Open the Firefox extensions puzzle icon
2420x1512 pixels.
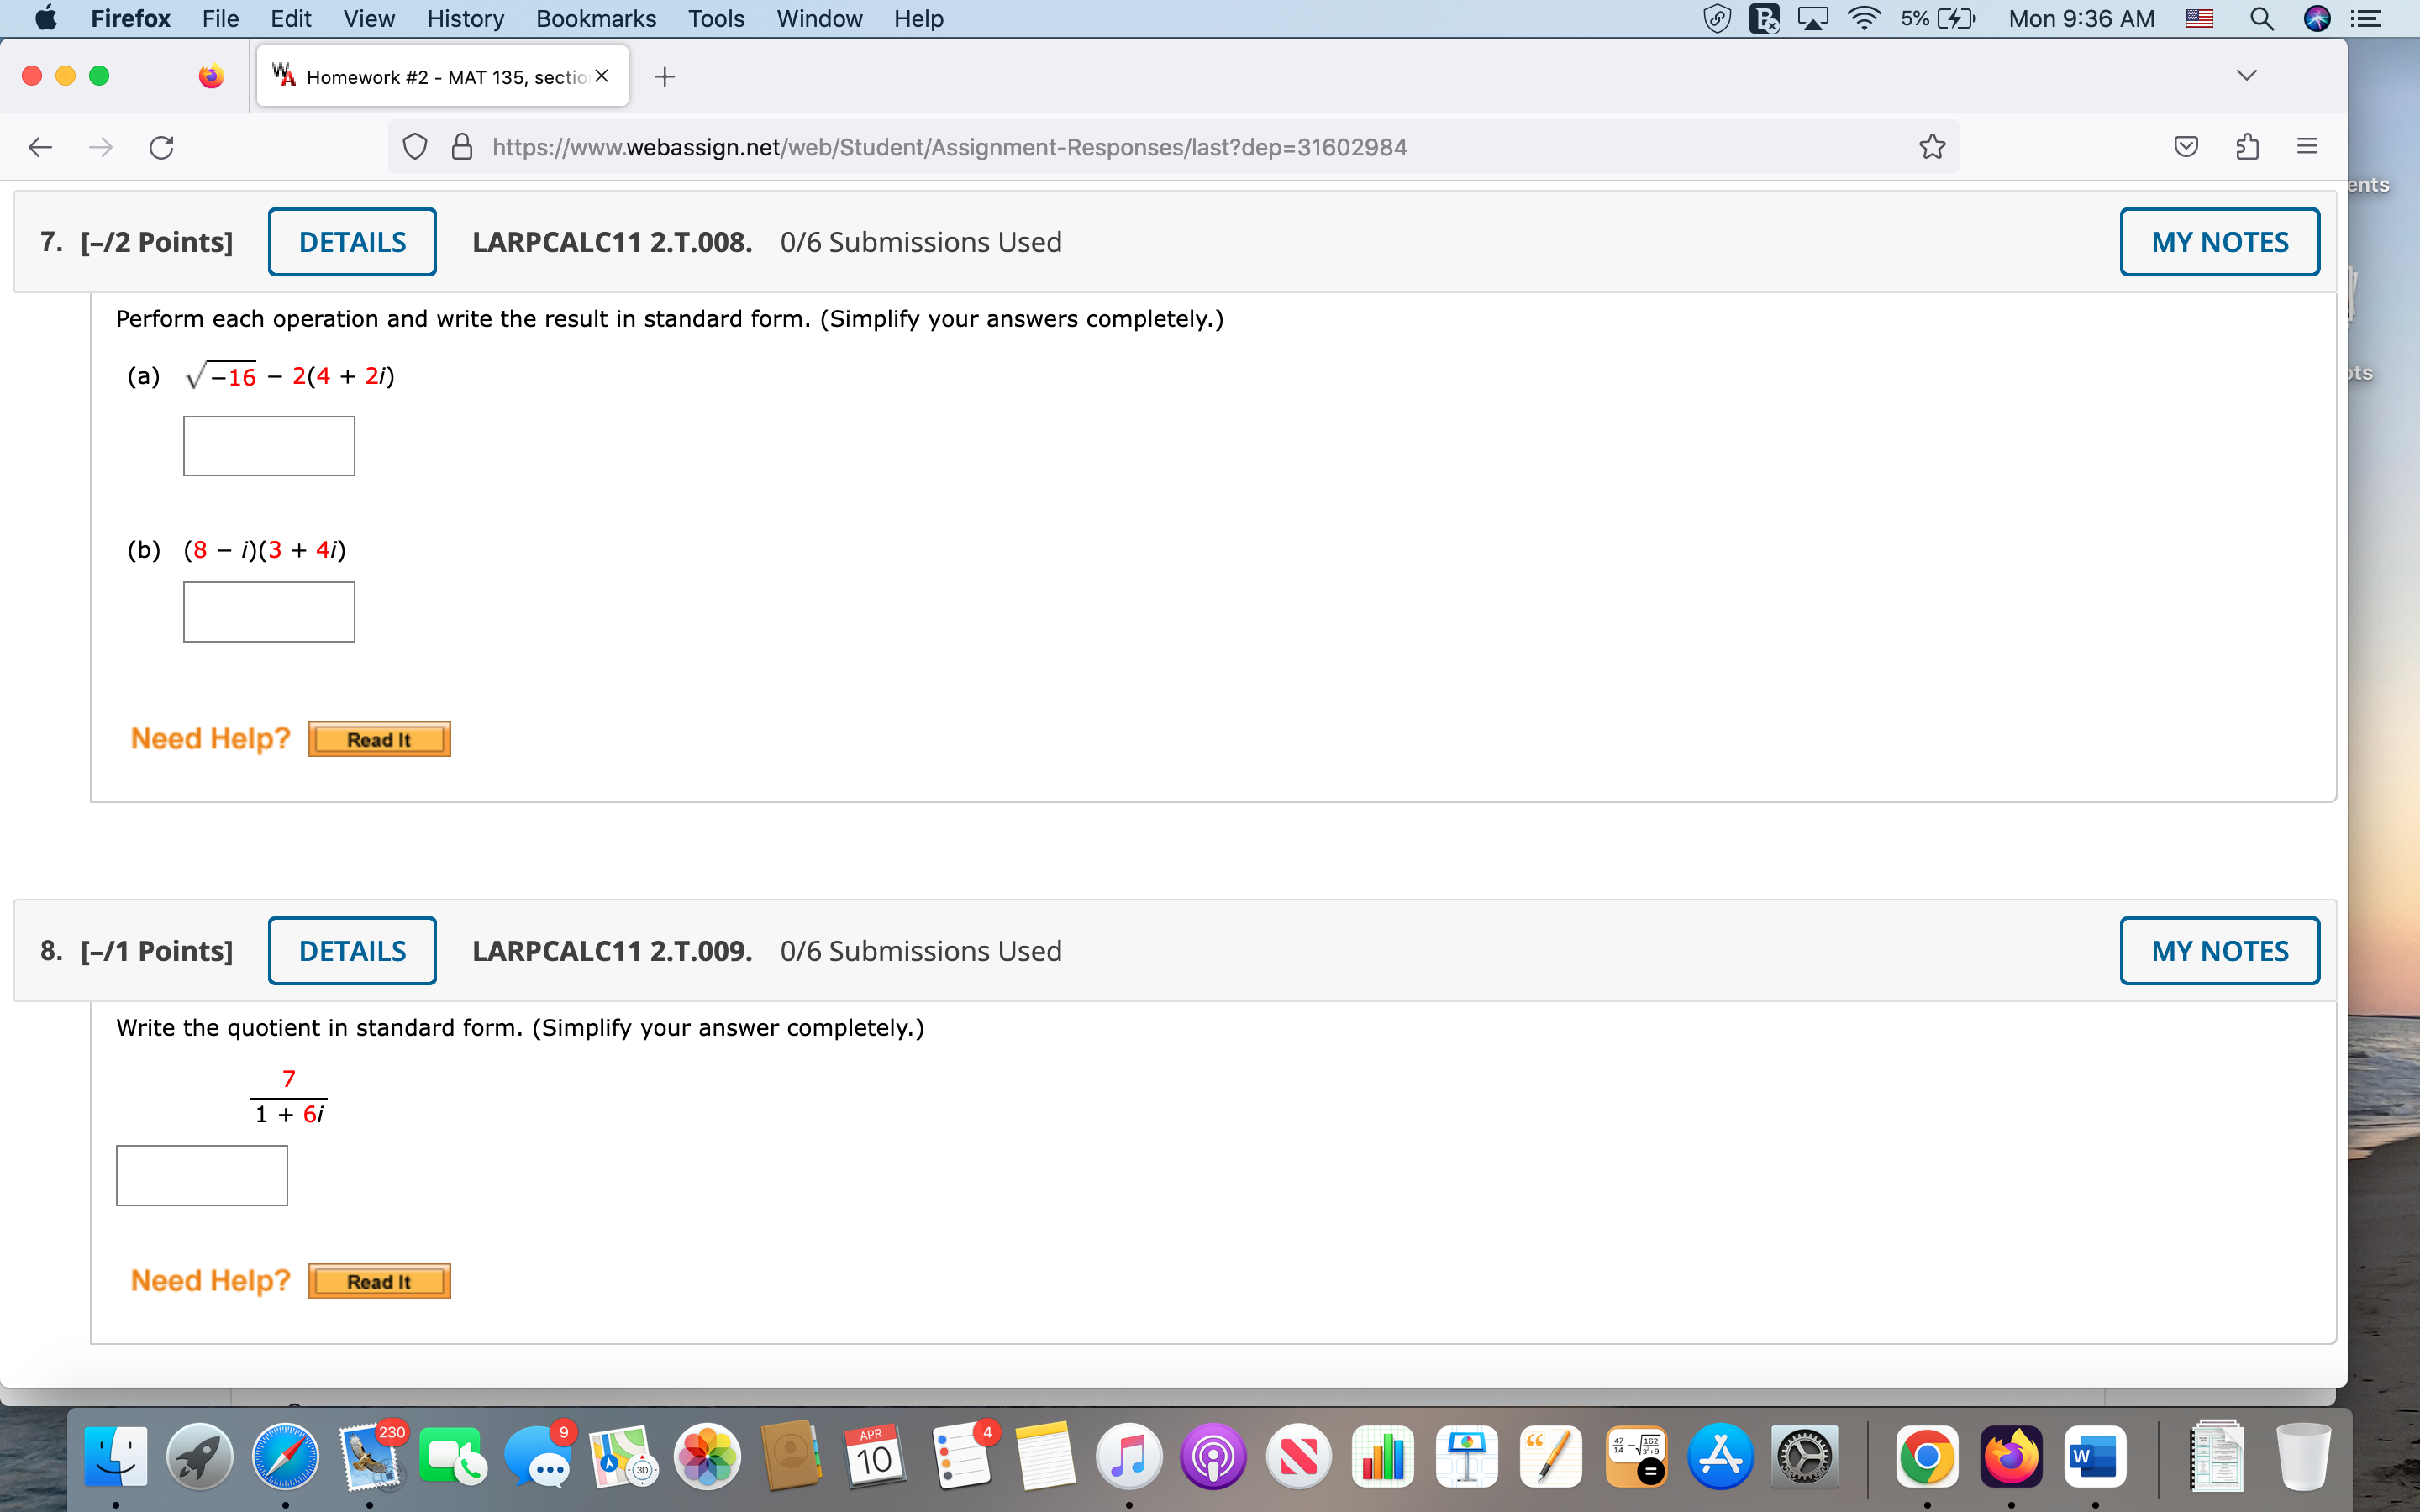point(2247,147)
